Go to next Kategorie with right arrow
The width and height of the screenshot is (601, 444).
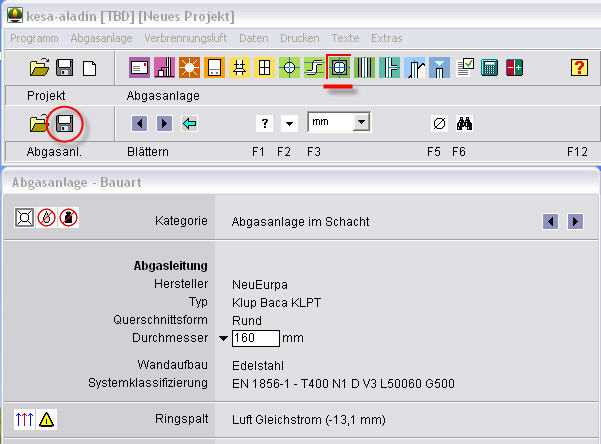[x=575, y=221]
